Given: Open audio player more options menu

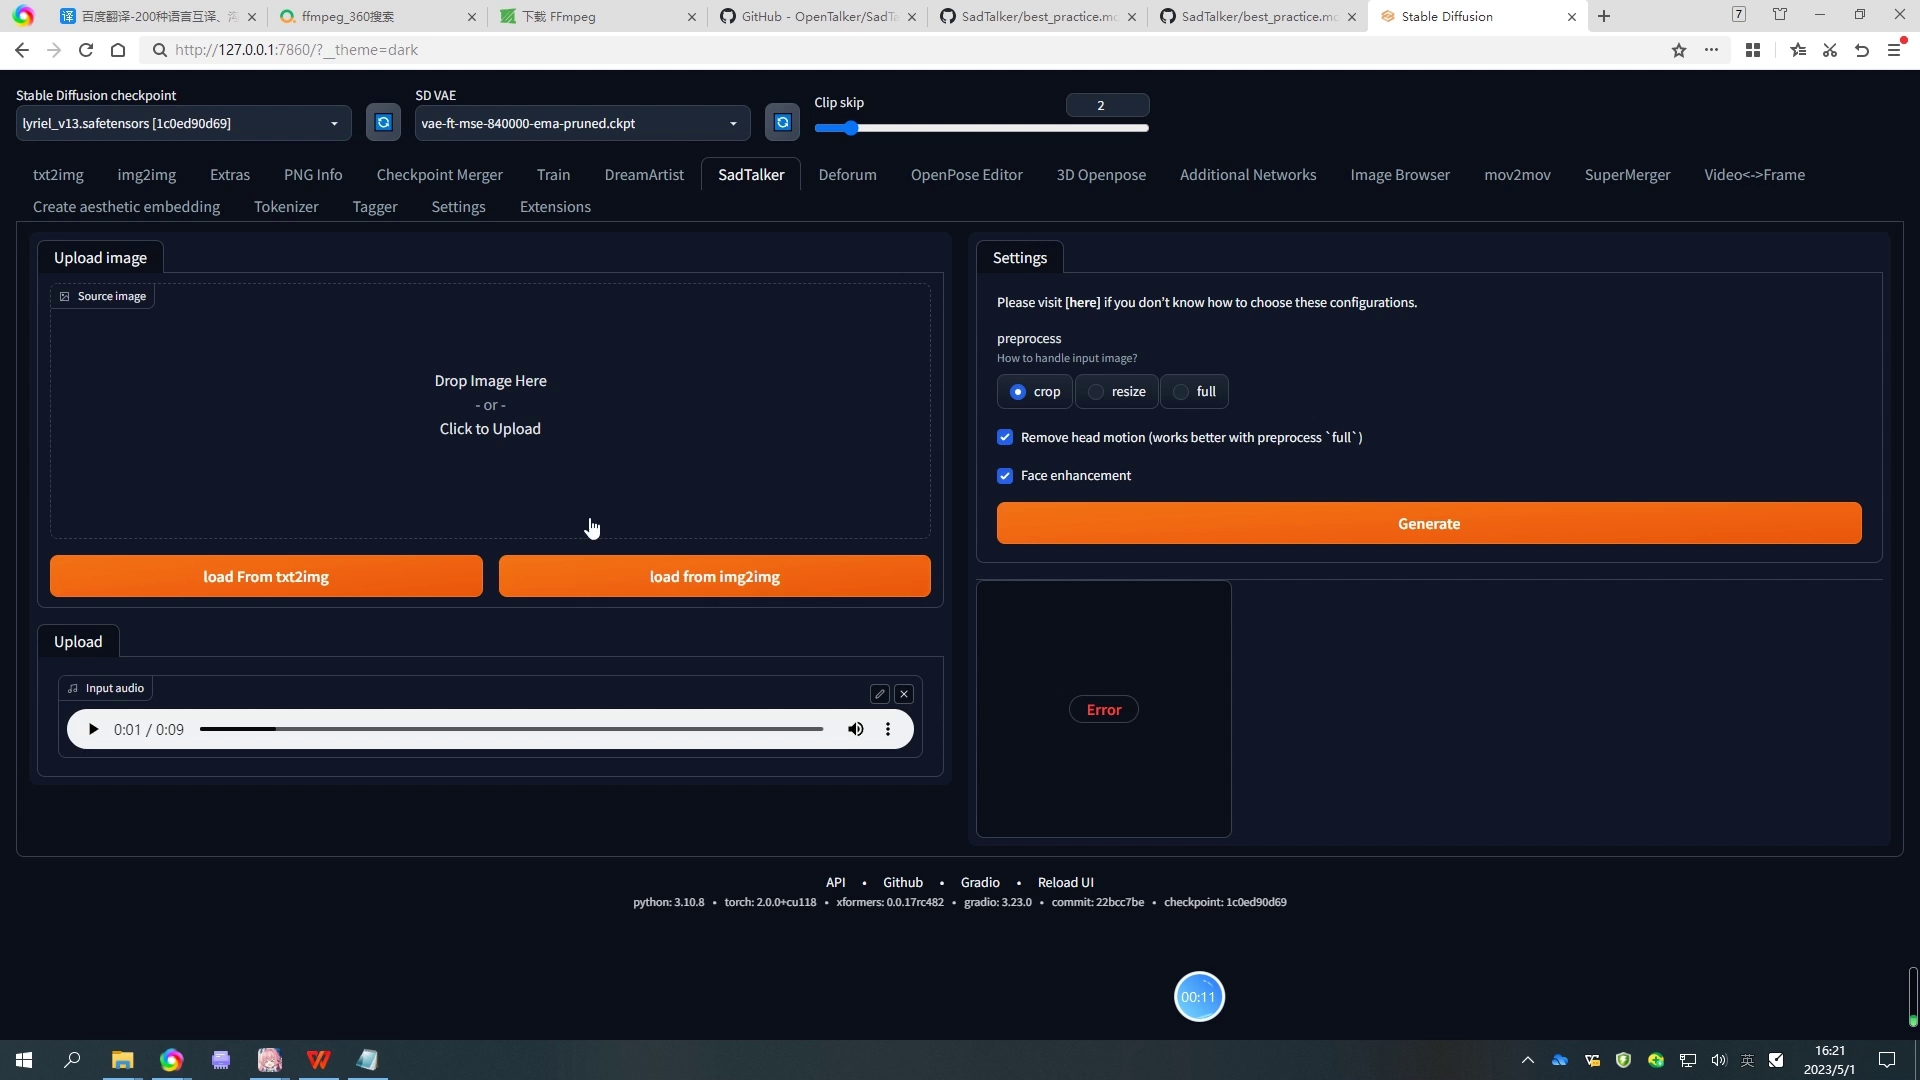Looking at the screenshot, I should point(888,730).
